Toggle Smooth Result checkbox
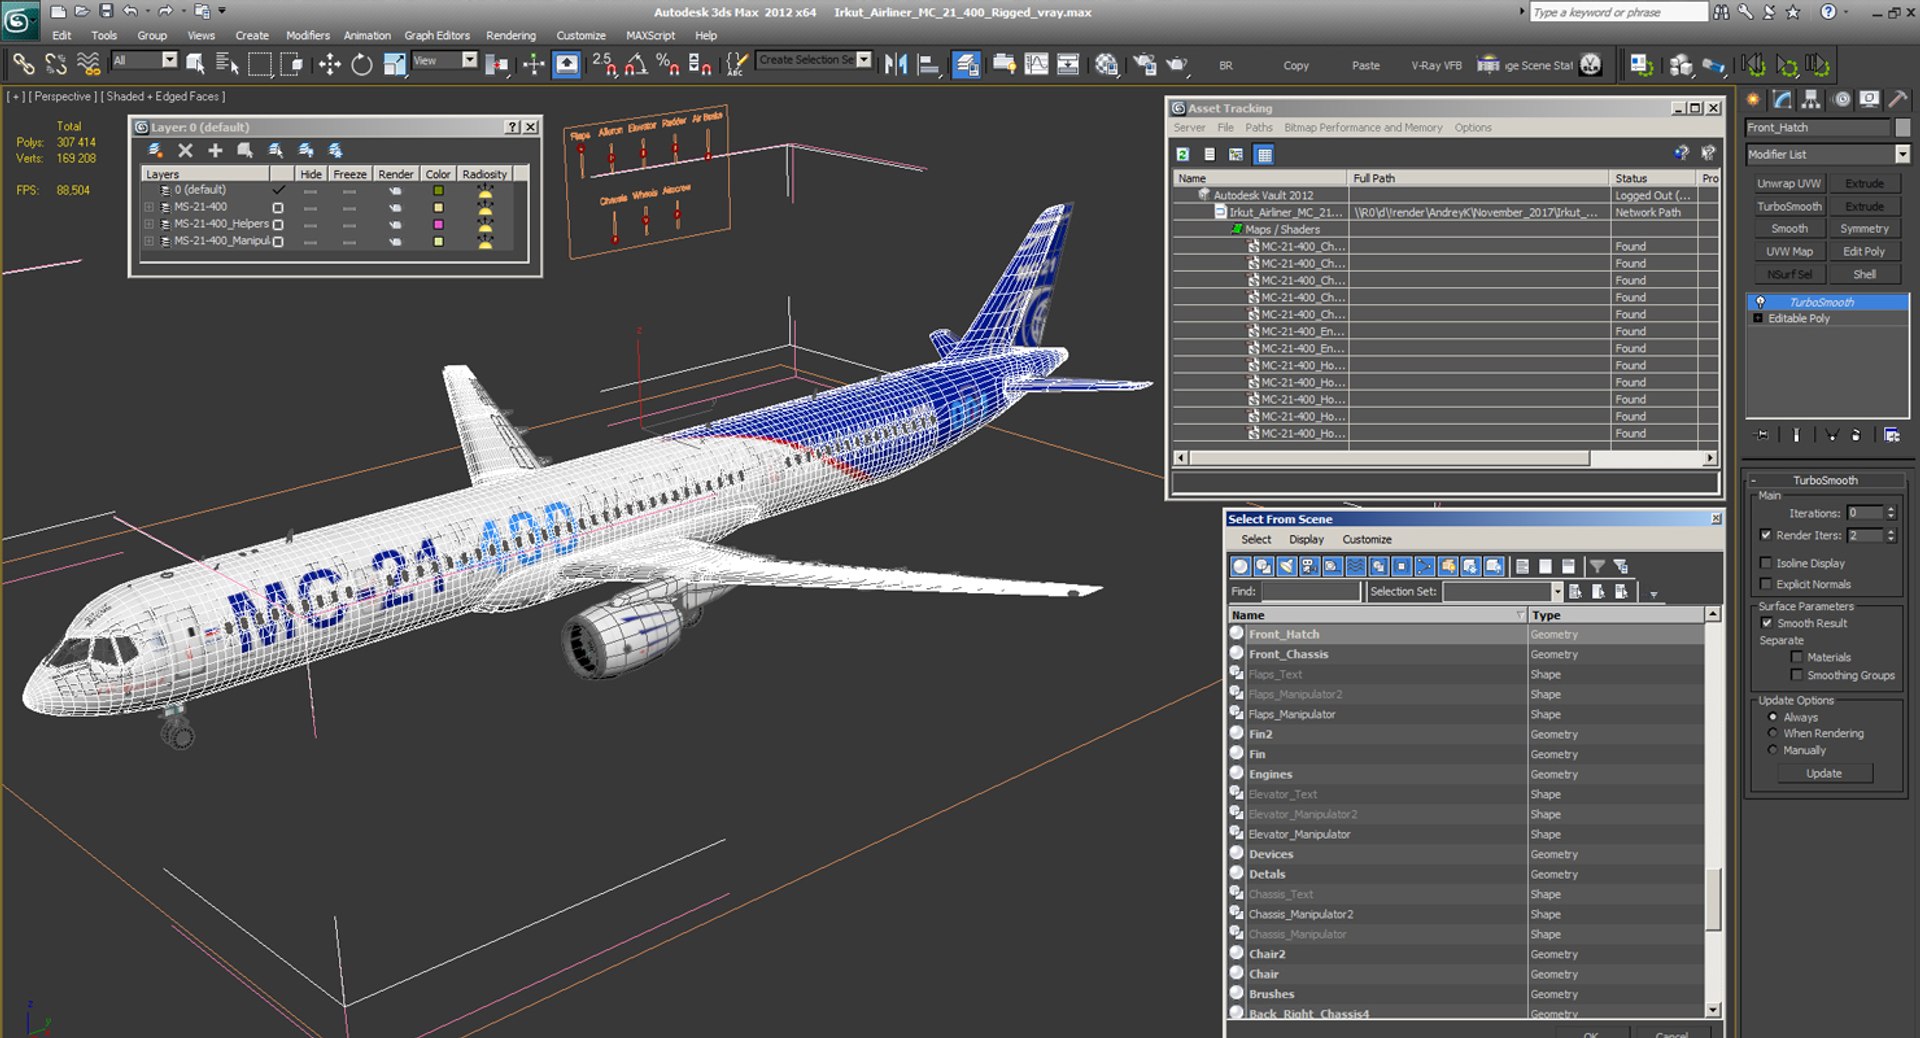The height and width of the screenshot is (1038, 1920). [x=1766, y=623]
